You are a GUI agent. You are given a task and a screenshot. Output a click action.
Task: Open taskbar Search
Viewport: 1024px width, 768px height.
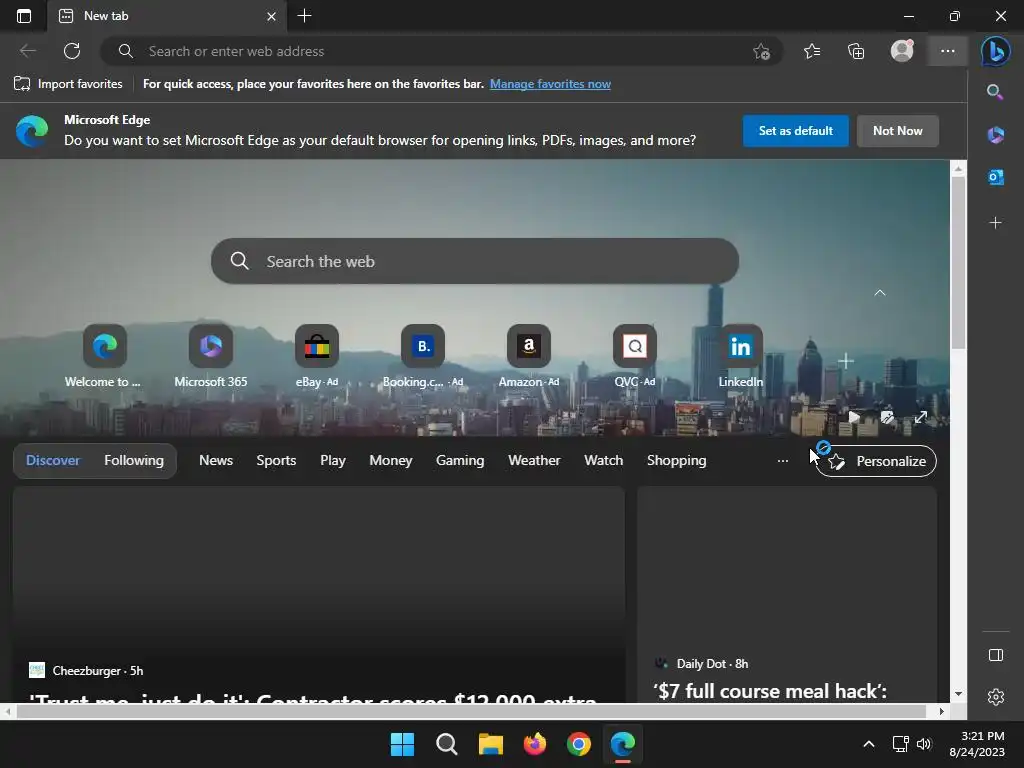click(x=447, y=744)
